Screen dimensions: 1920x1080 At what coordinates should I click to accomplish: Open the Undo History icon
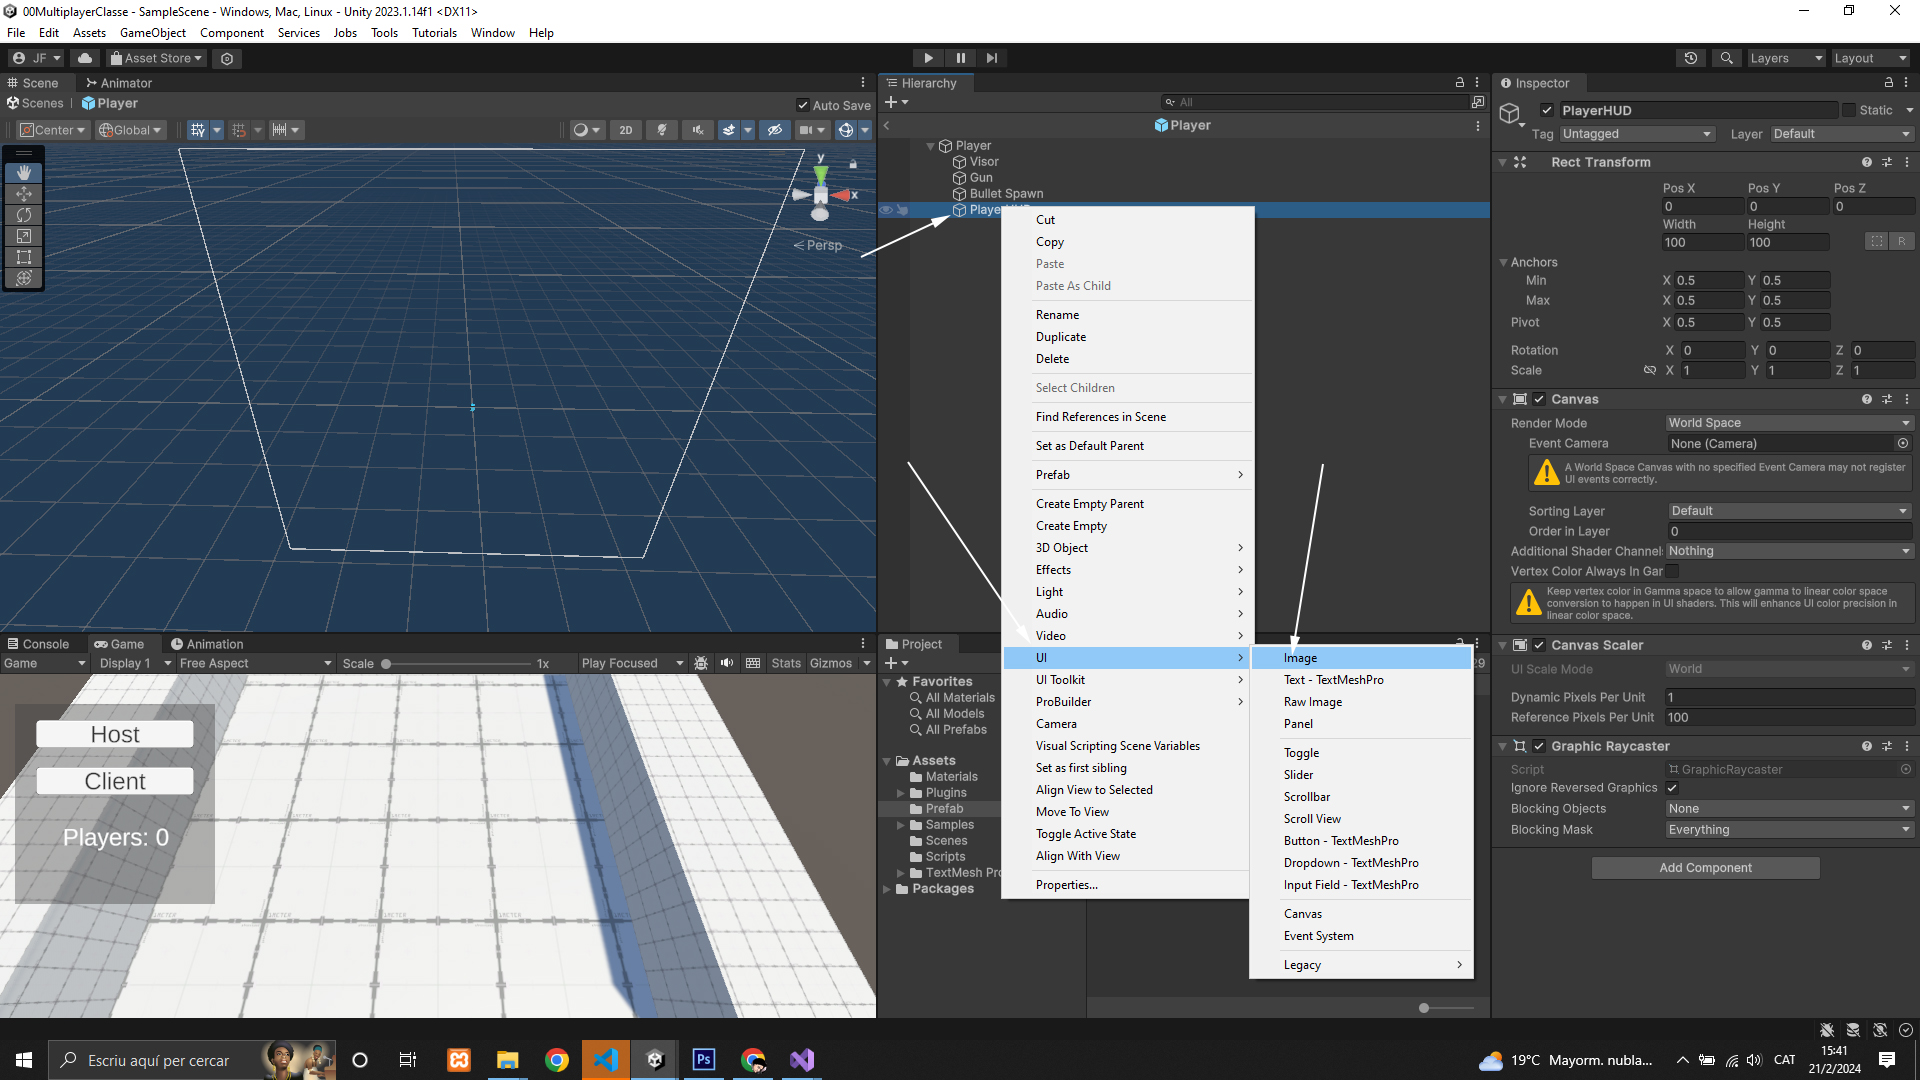coord(1691,58)
